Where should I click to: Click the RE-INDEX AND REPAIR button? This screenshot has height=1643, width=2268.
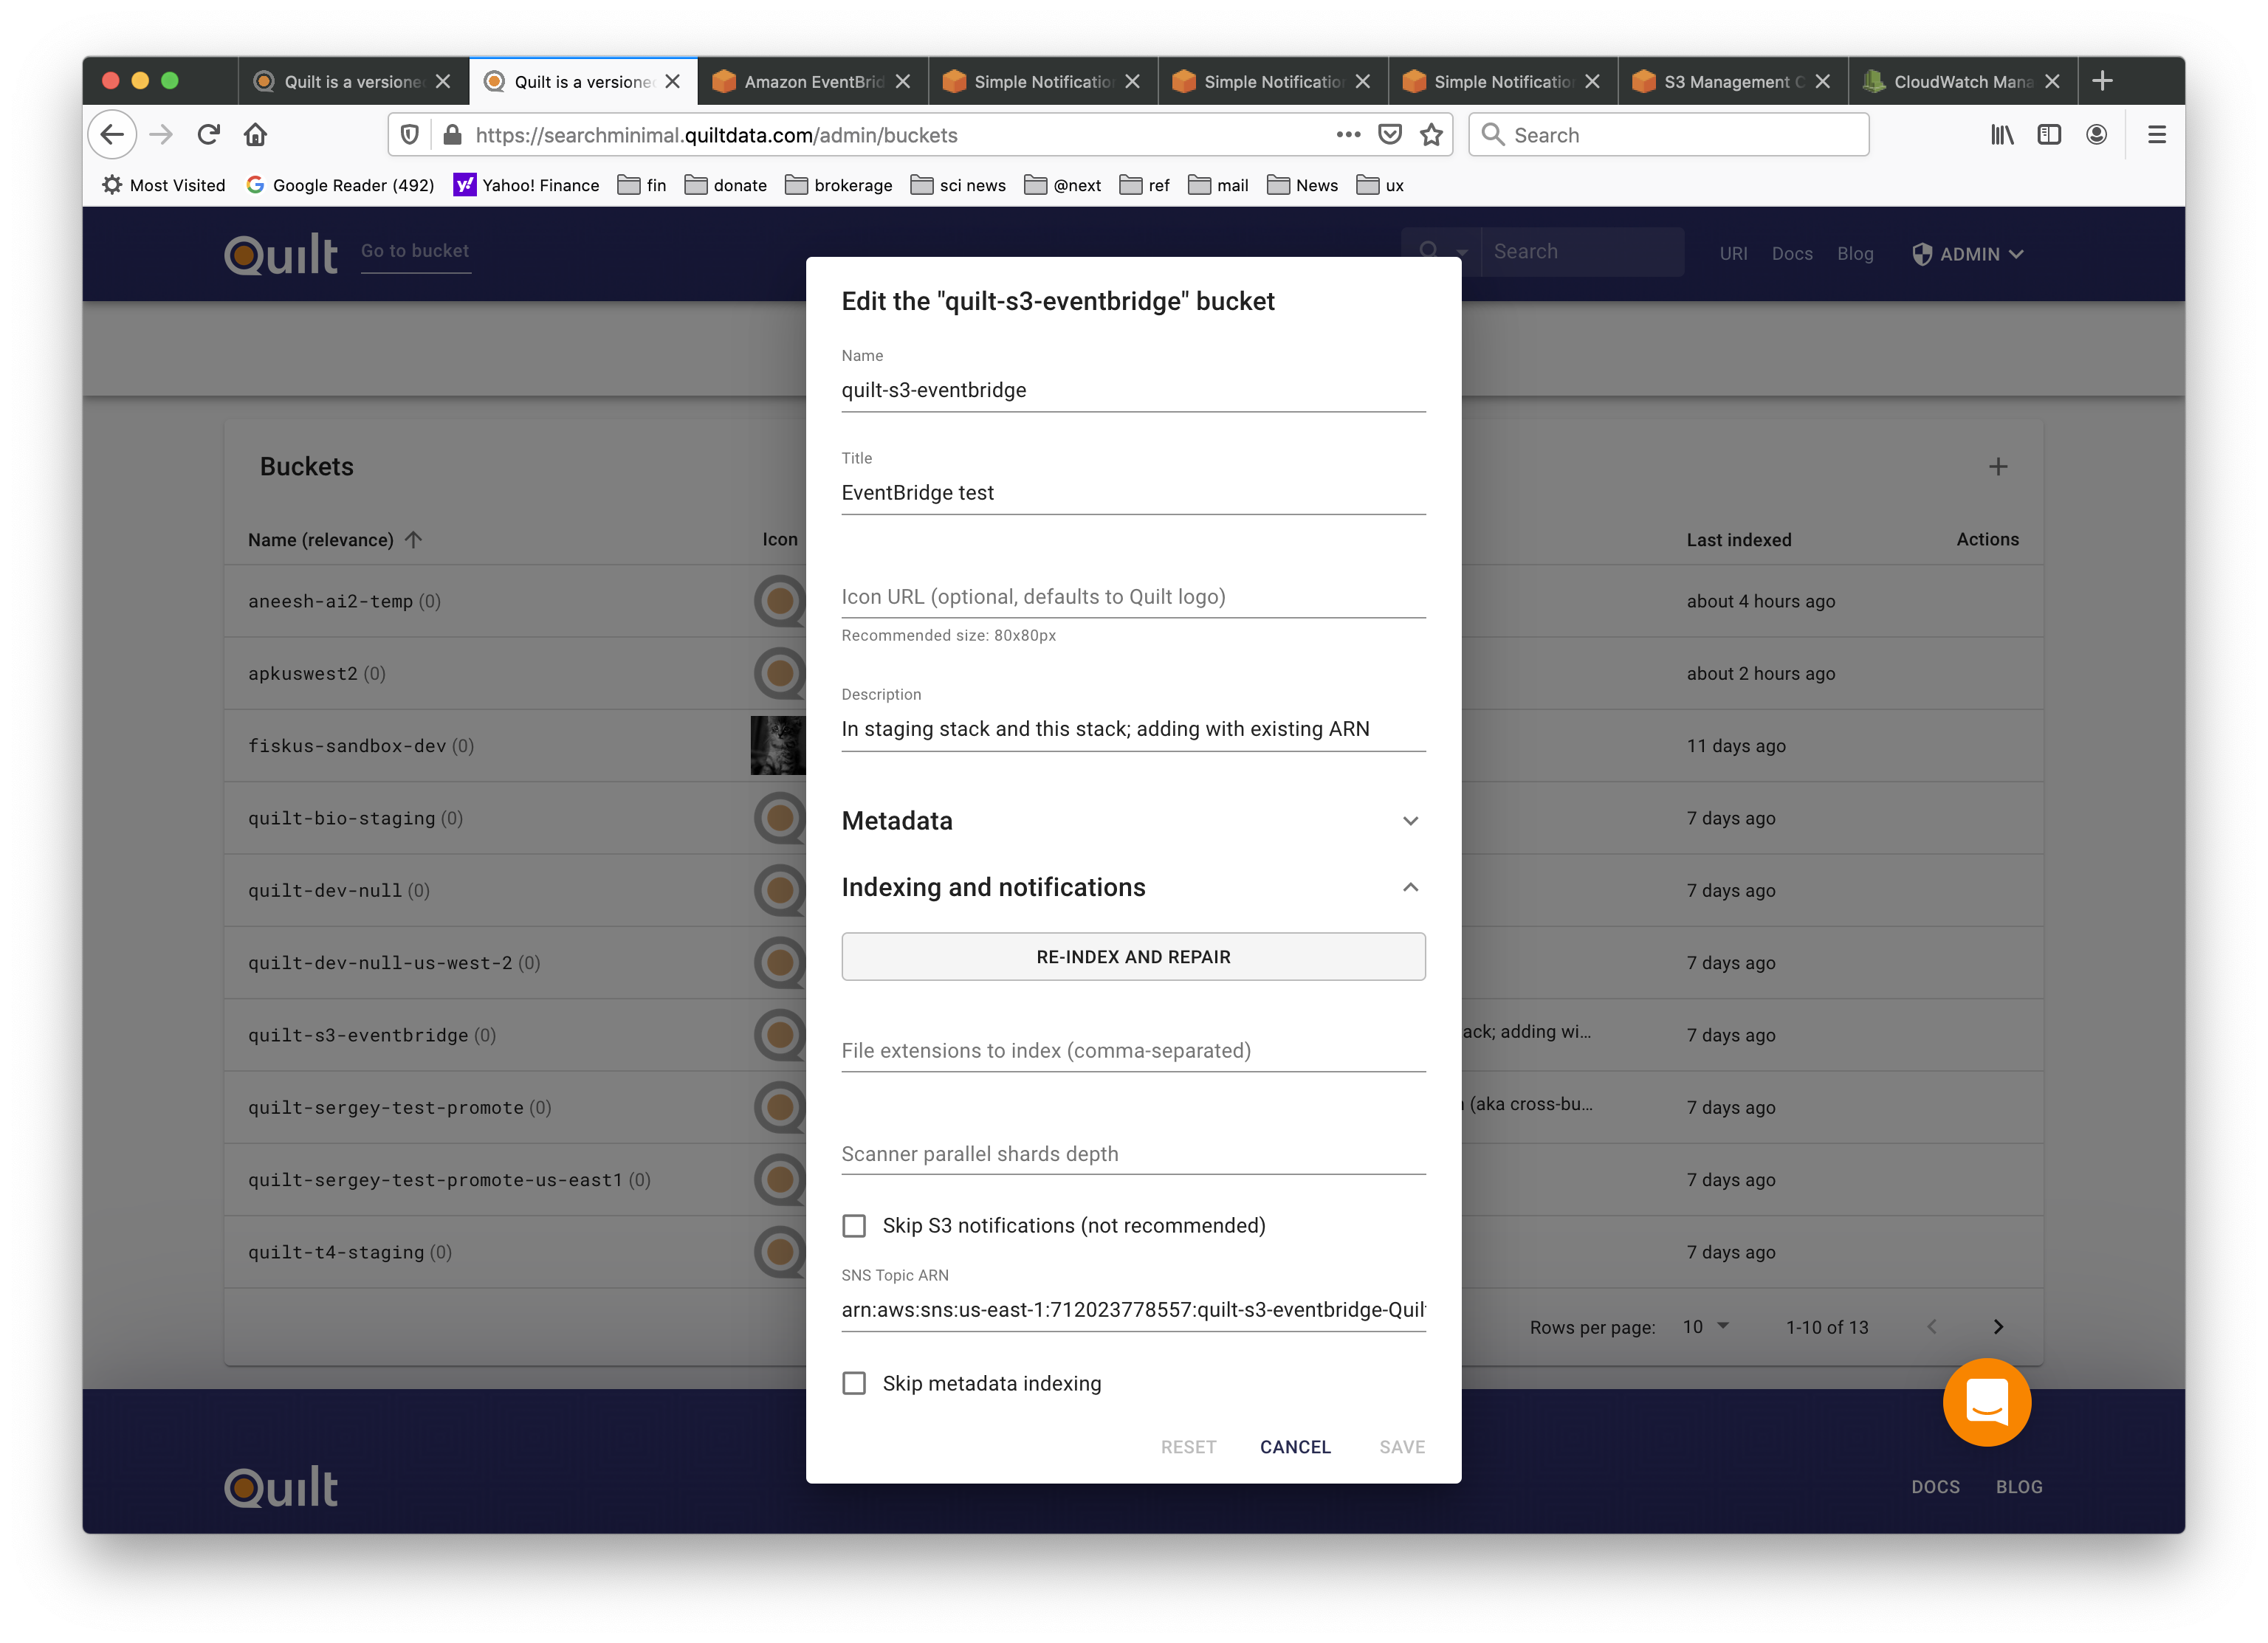[x=1134, y=957]
